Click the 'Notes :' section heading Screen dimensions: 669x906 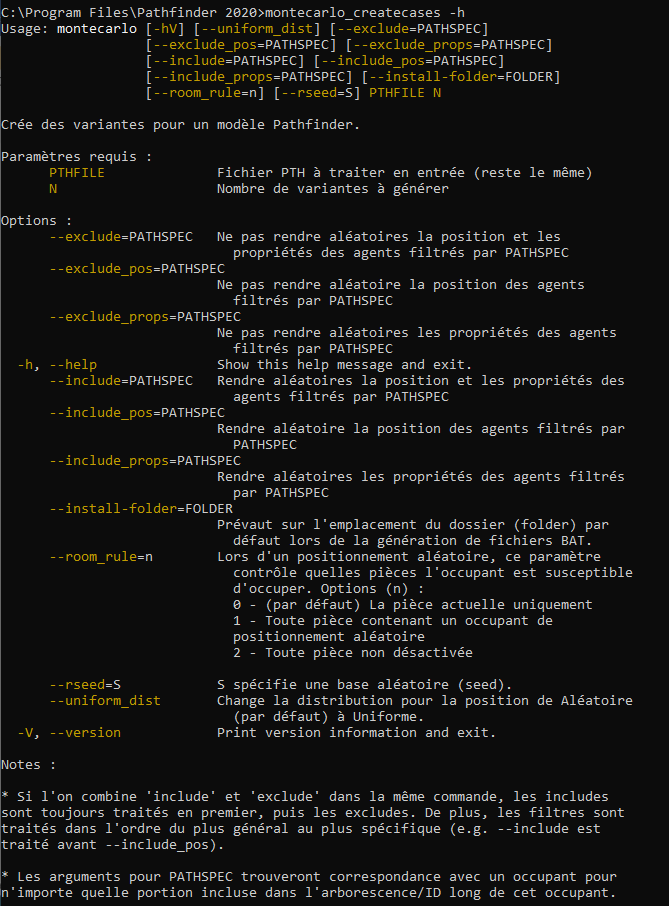click(x=29, y=764)
